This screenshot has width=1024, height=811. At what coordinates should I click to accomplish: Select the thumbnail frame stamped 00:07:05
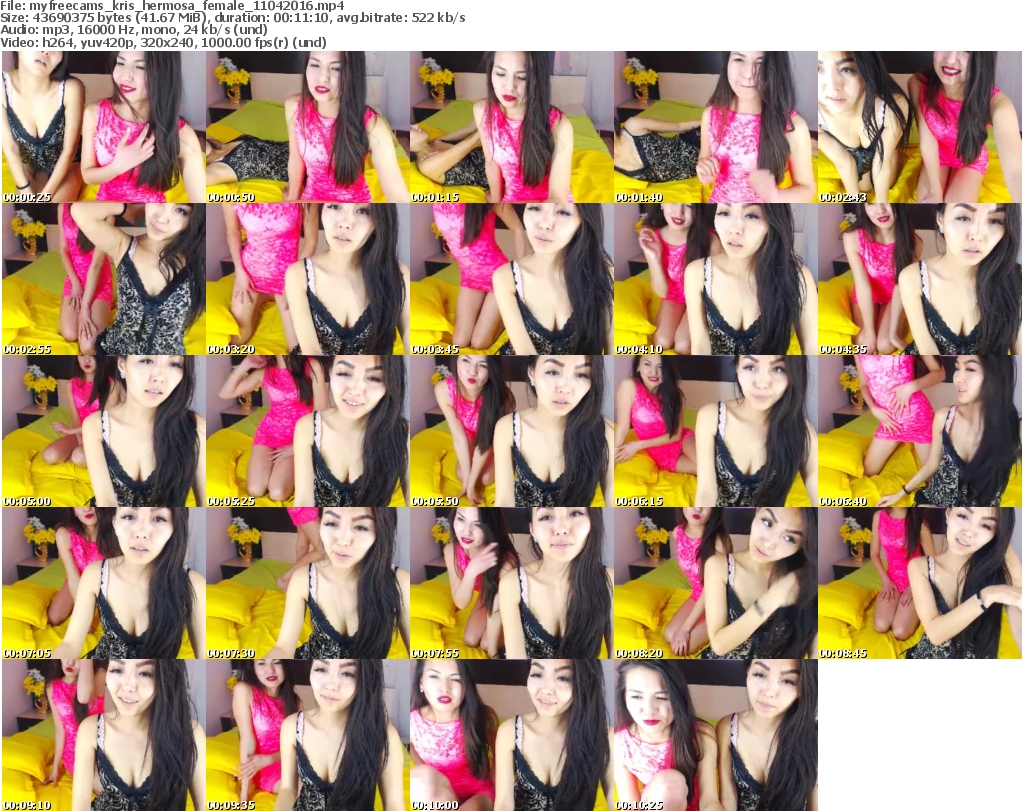(104, 583)
